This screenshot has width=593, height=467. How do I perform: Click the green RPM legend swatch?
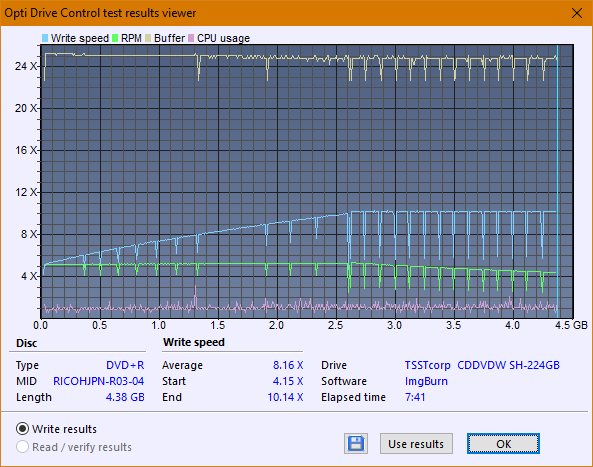pyautogui.click(x=115, y=38)
